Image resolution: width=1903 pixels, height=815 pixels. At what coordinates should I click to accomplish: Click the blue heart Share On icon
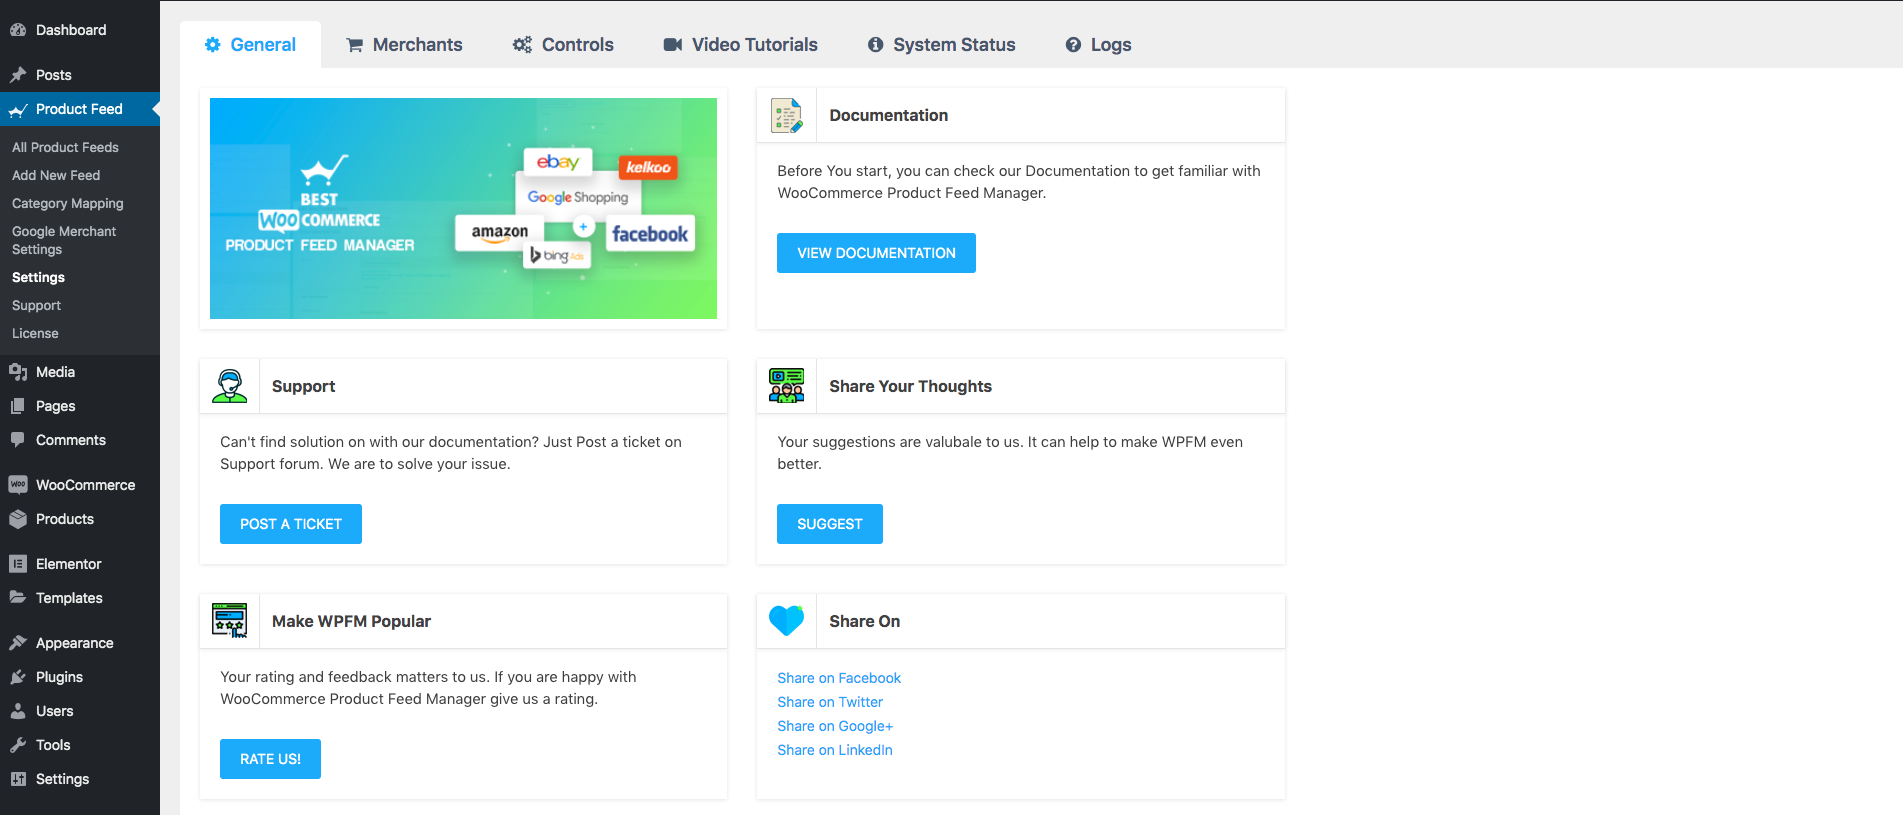pos(787,621)
